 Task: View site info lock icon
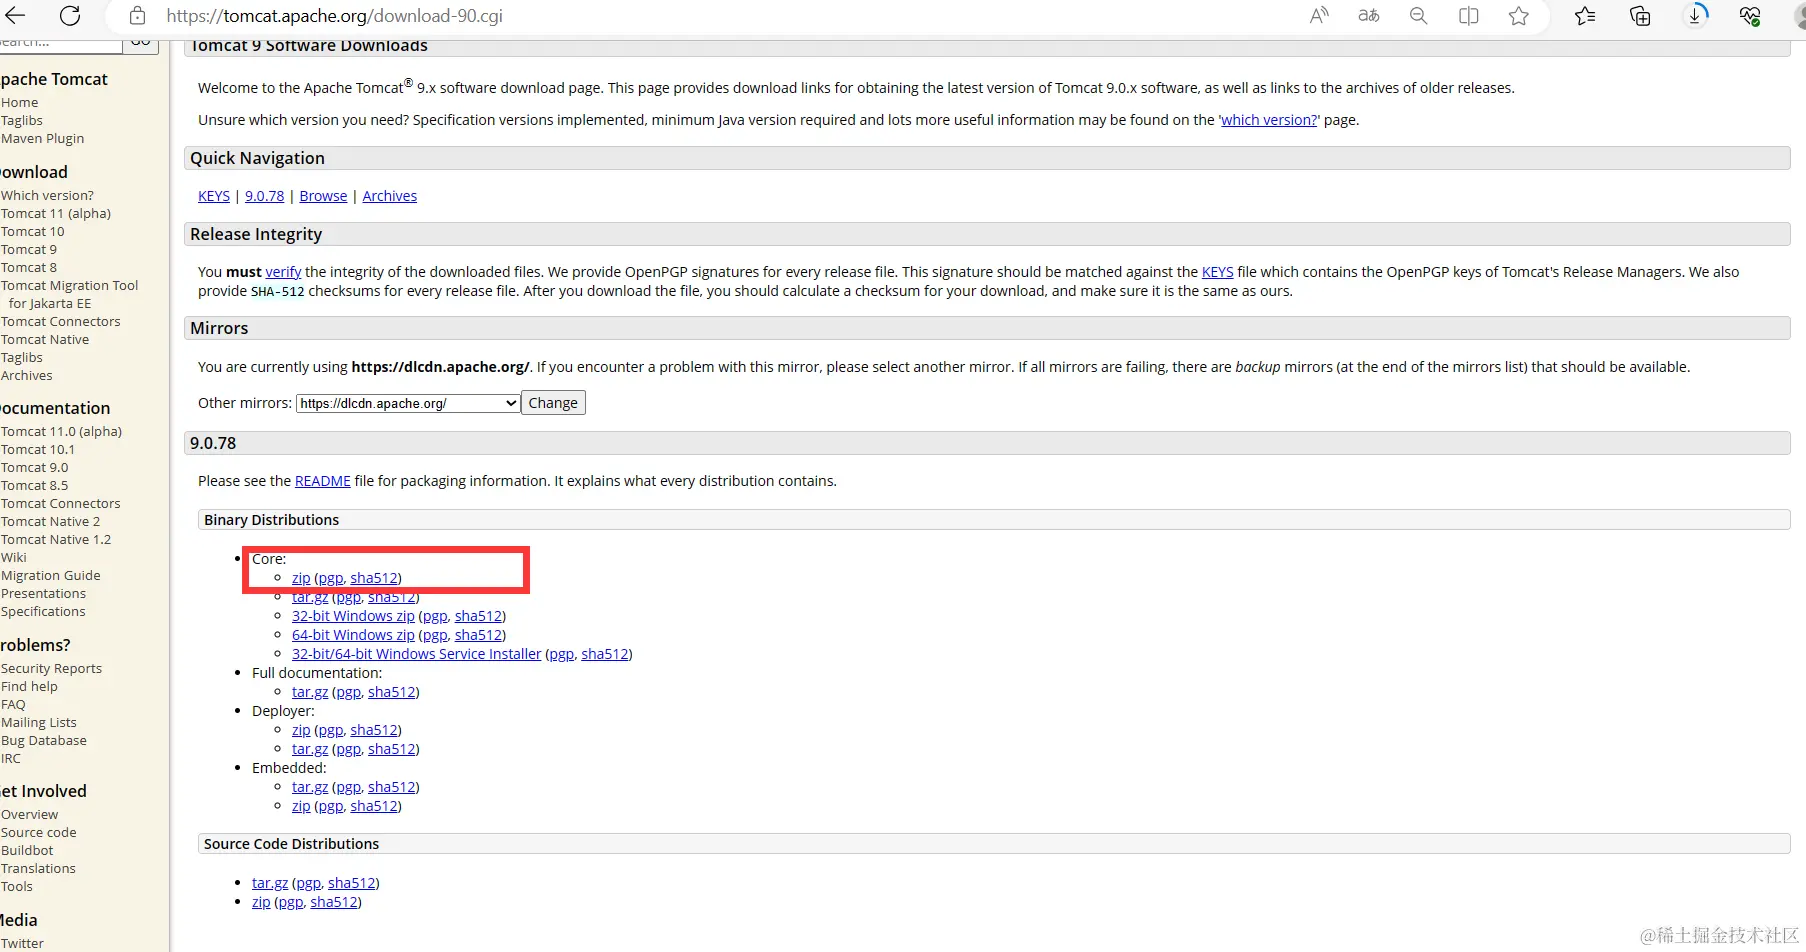pos(138,15)
